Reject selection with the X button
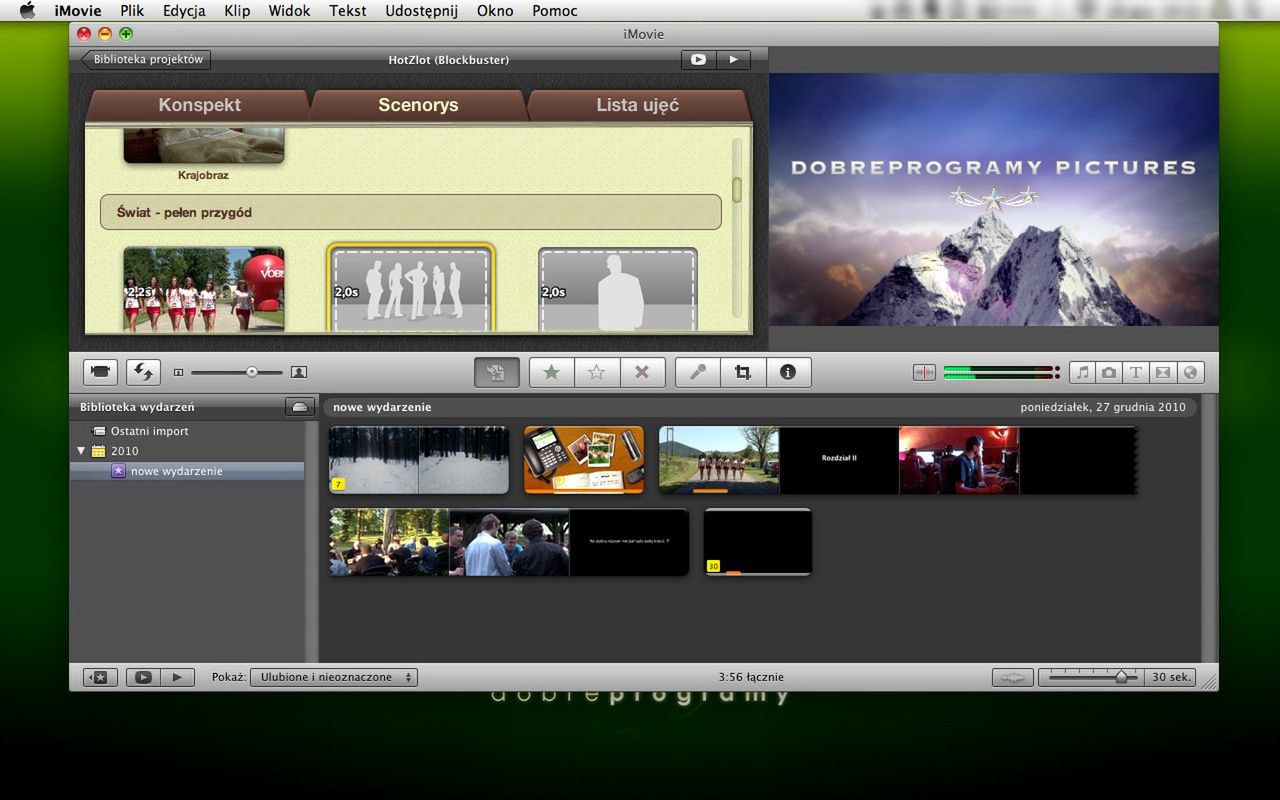This screenshot has height=800, width=1280. [642, 372]
